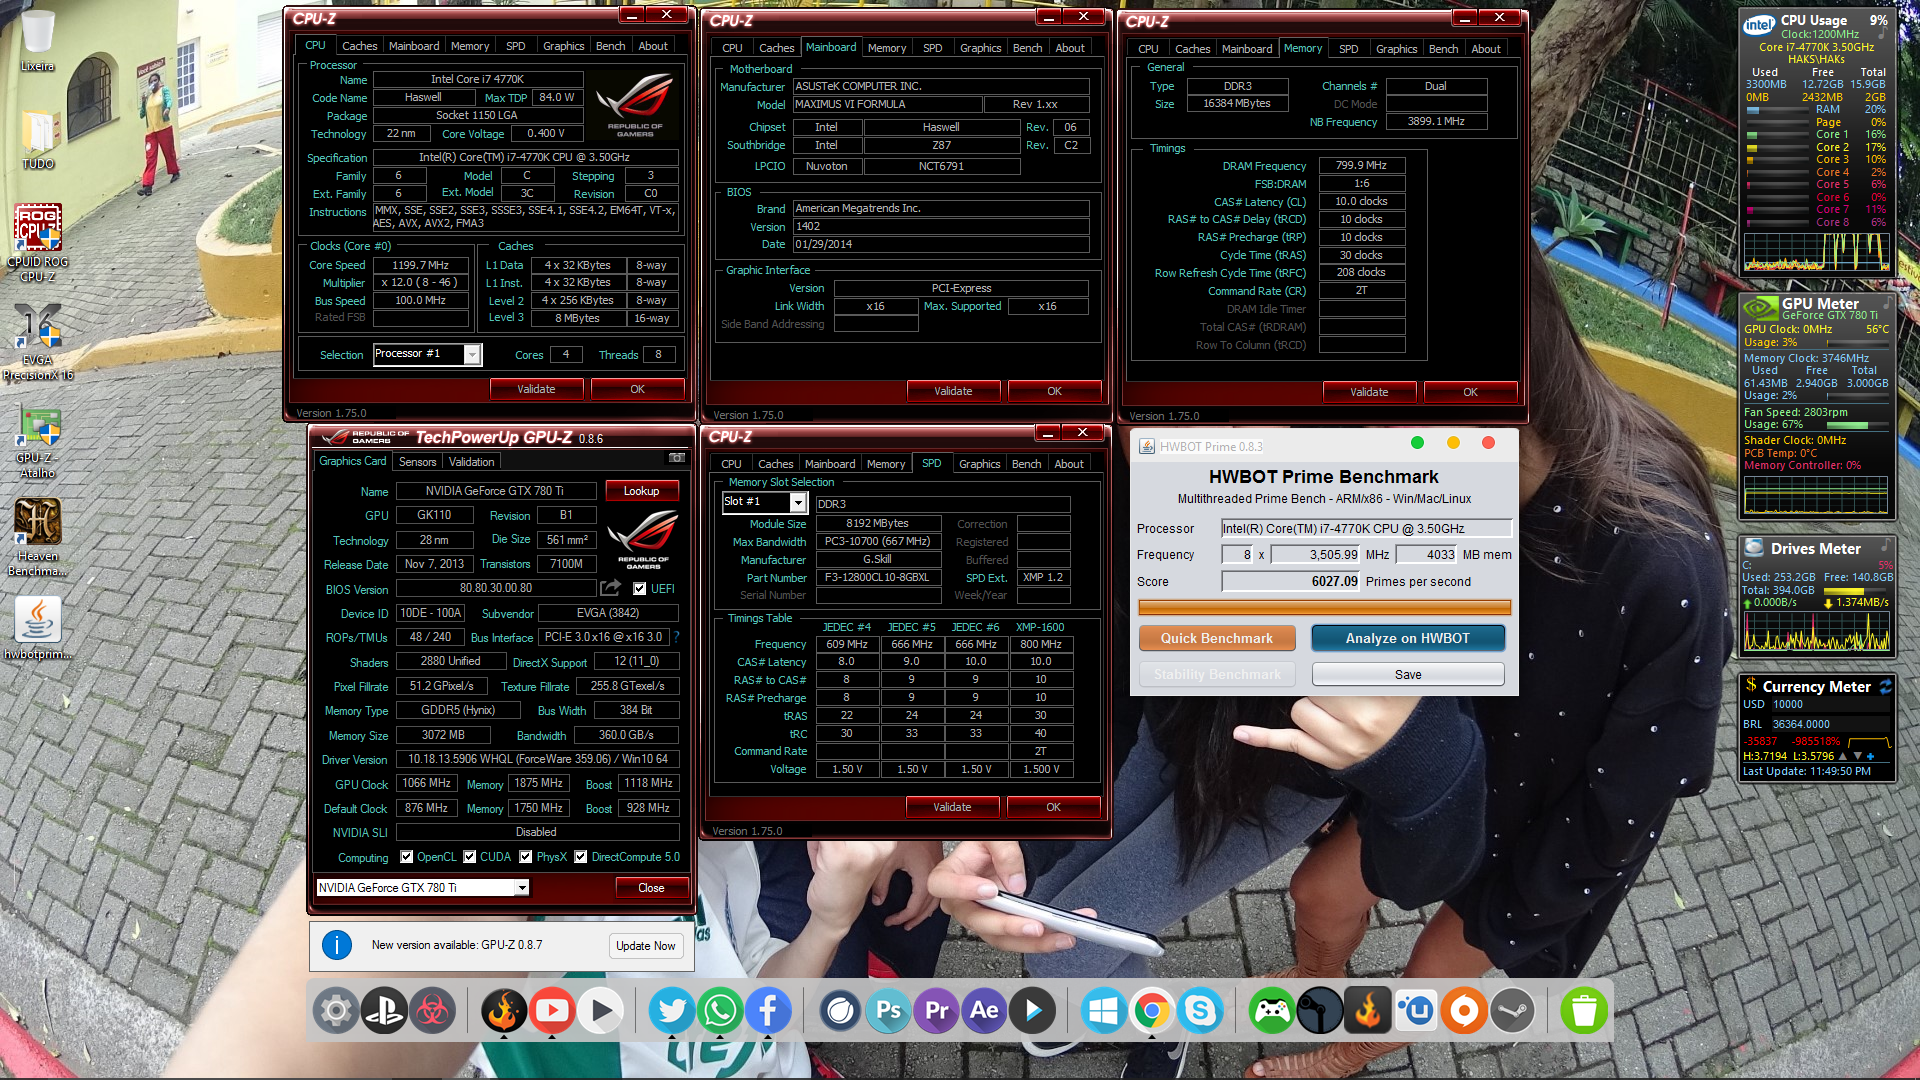This screenshot has width=1920, height=1080.
Task: Click the GPU Meter title
Action: tap(1820, 303)
